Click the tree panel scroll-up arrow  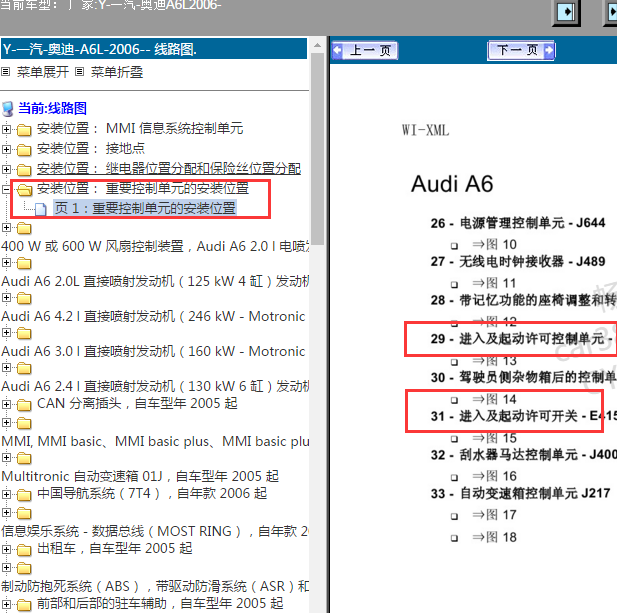pyautogui.click(x=317, y=45)
